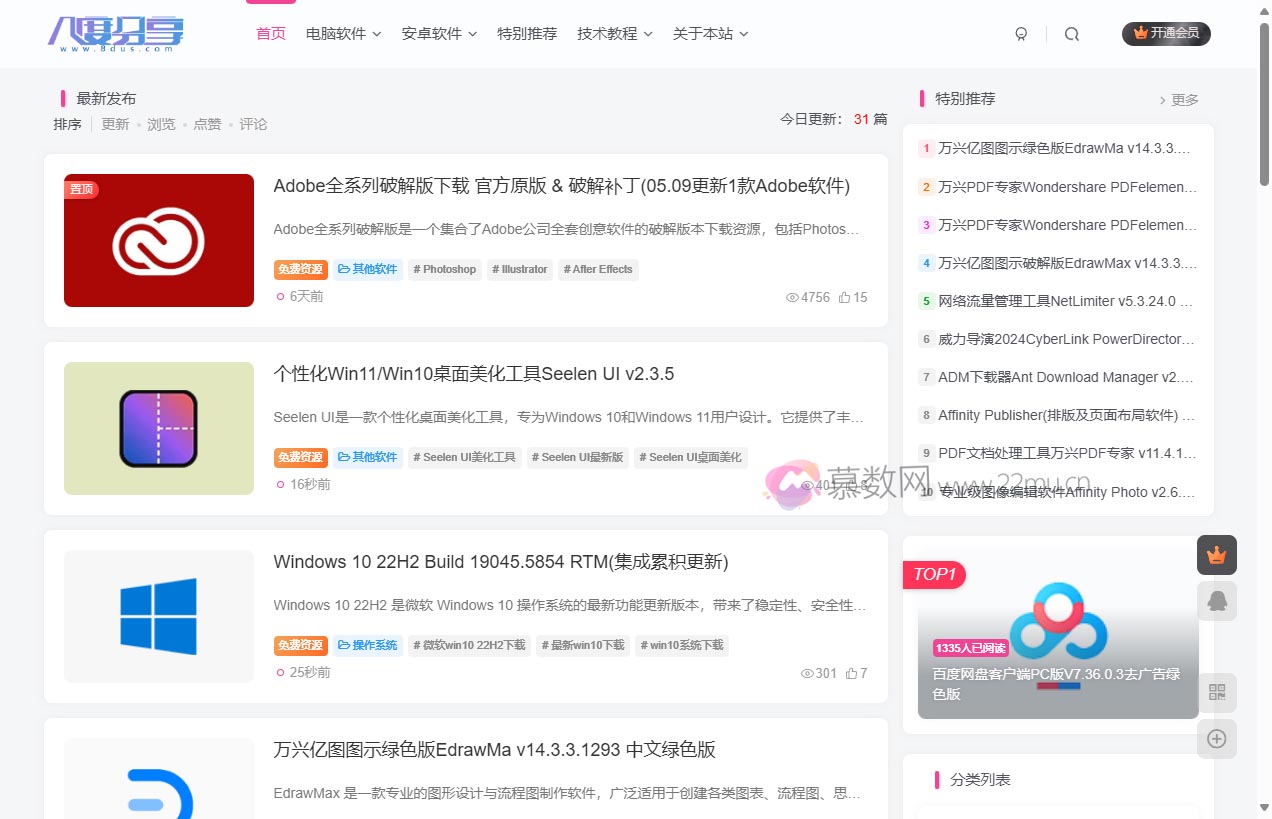Click the circled plus icon at bottom right

coord(1216,739)
